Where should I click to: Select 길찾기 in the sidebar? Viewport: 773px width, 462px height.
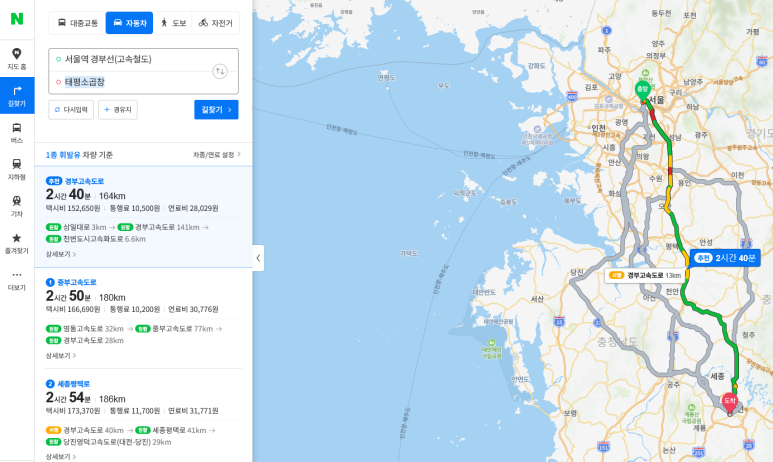pos(17,96)
